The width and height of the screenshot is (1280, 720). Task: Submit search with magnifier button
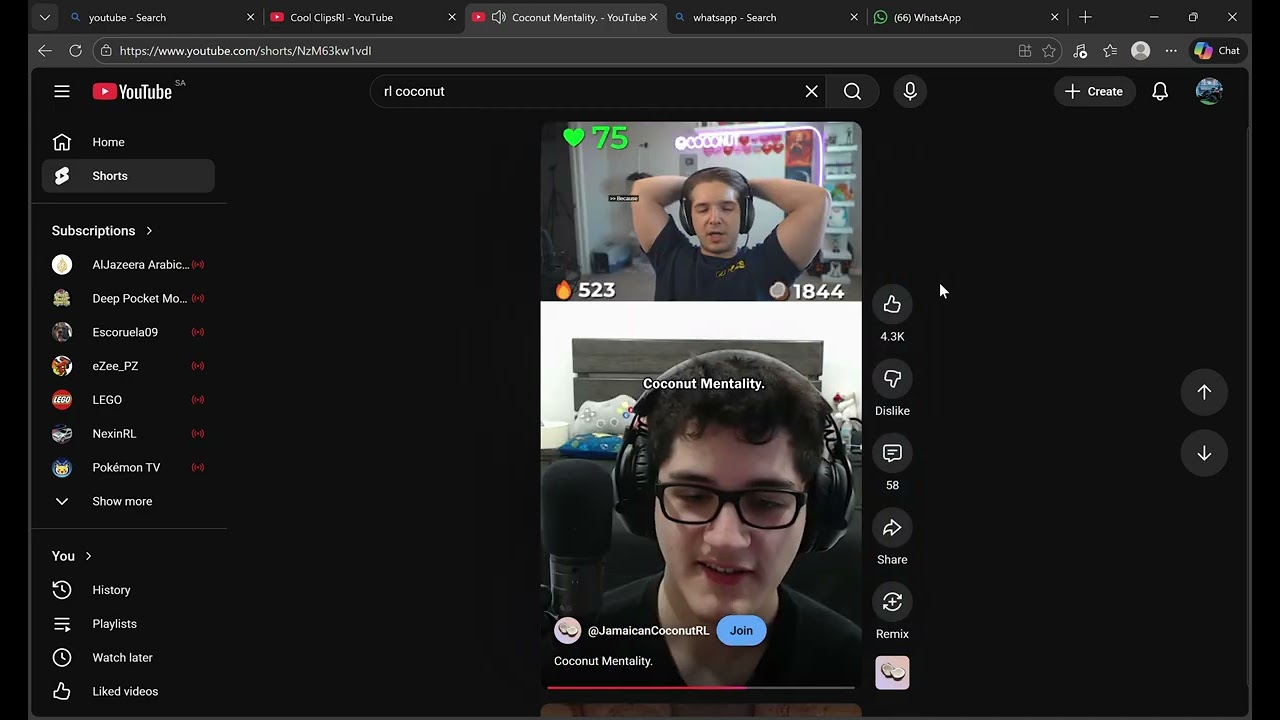point(852,91)
